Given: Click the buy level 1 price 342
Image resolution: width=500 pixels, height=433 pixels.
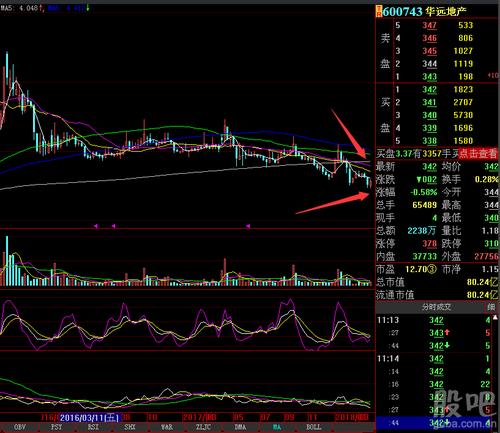Looking at the screenshot, I should (x=430, y=90).
